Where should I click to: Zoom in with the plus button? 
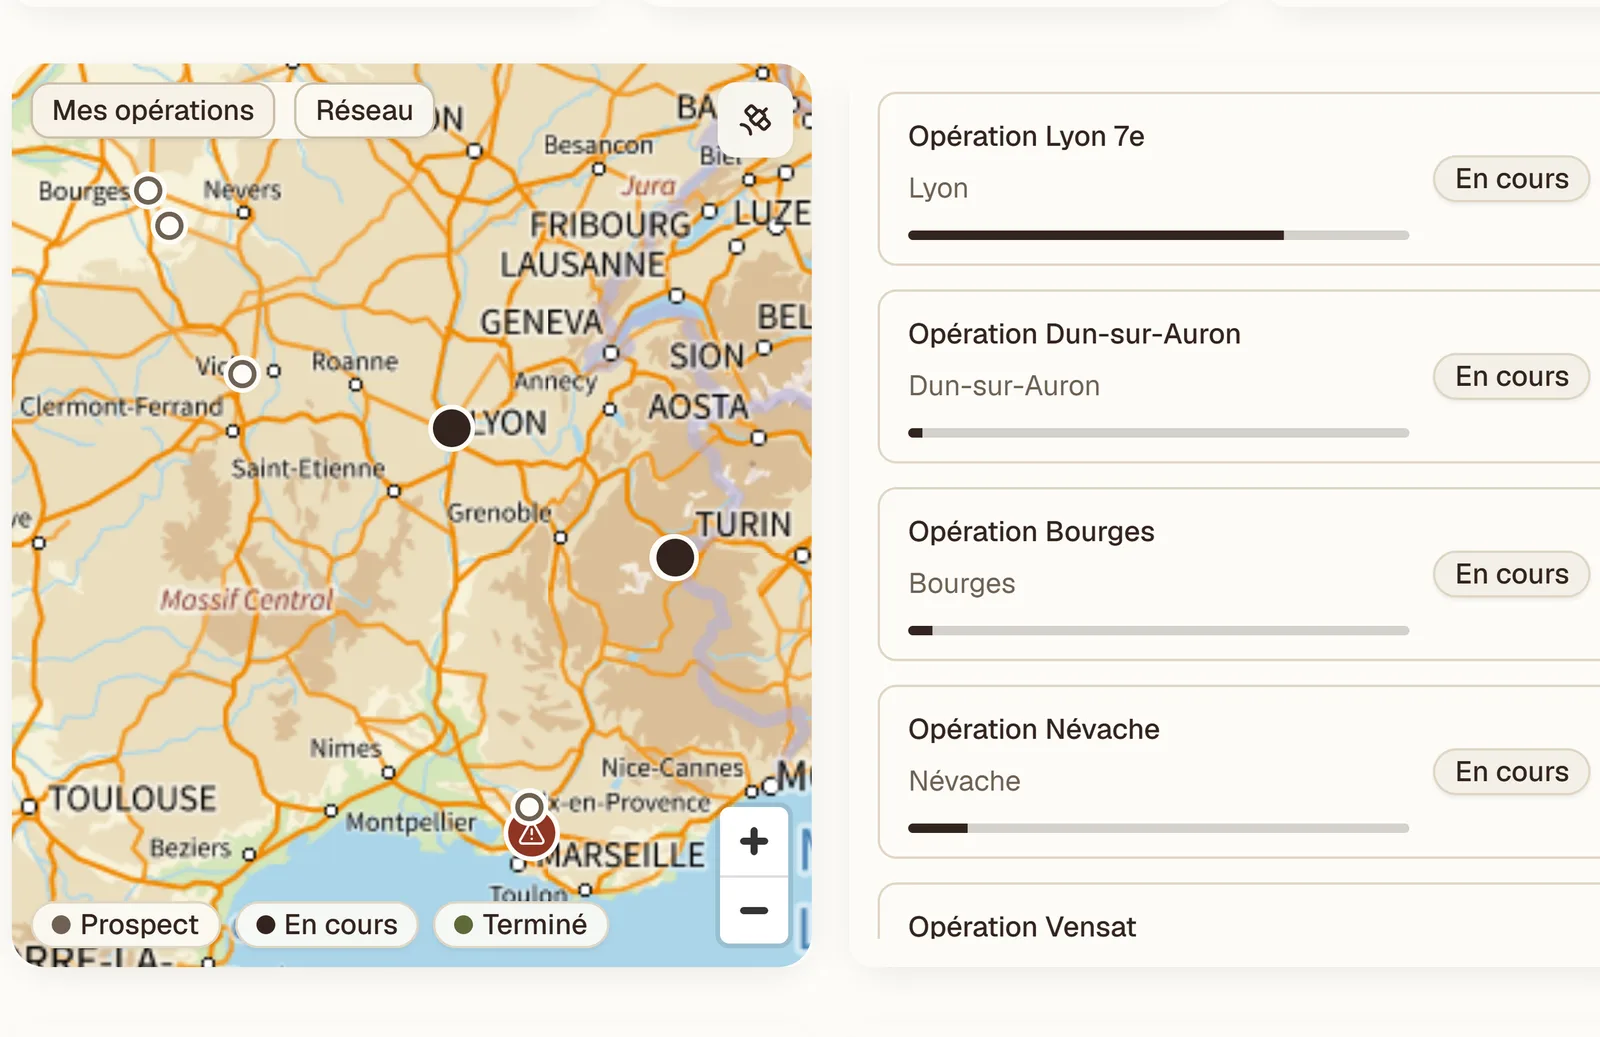point(754,841)
